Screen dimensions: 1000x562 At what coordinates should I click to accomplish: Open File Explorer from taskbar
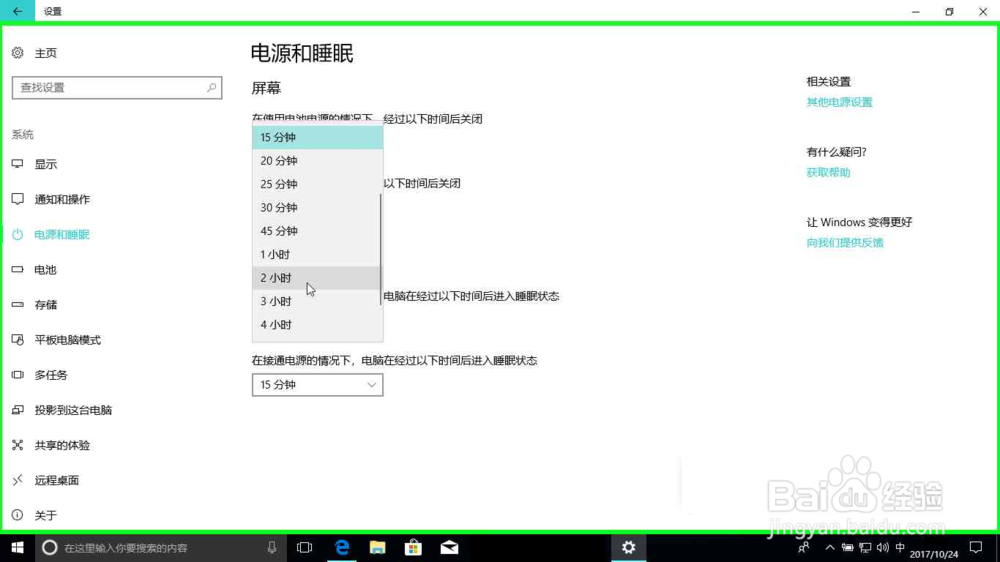378,548
